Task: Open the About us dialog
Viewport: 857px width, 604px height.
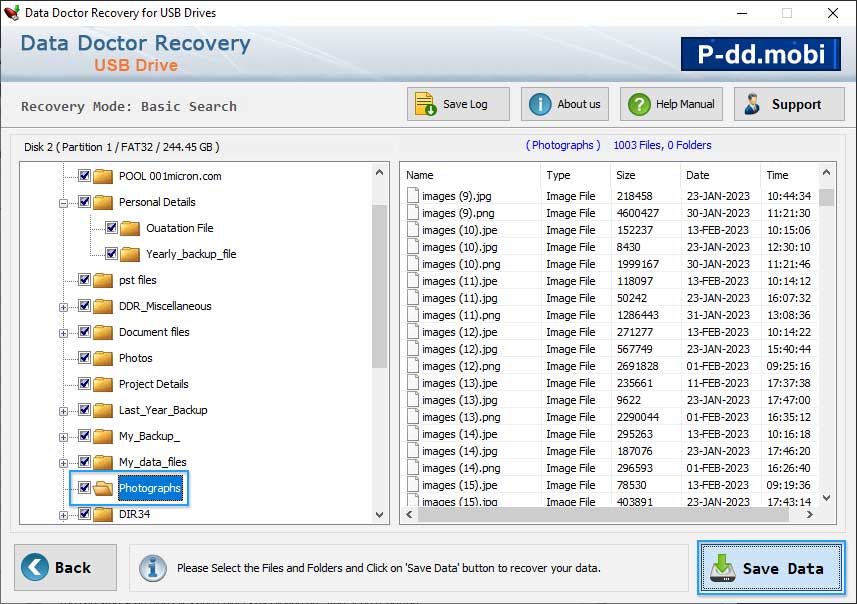Action: point(565,104)
